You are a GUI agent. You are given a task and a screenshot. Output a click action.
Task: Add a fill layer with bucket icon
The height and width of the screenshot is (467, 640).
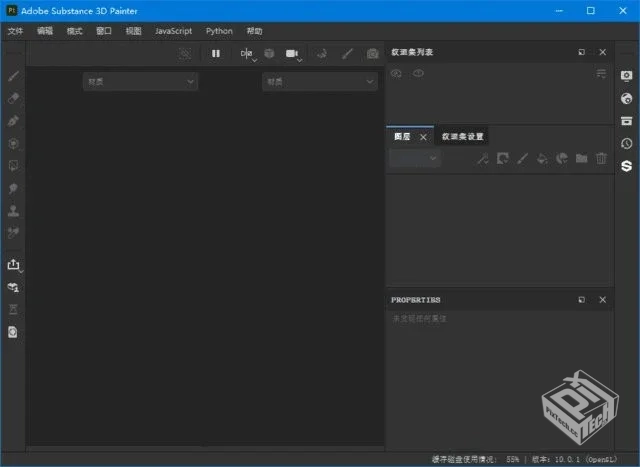[x=542, y=158]
